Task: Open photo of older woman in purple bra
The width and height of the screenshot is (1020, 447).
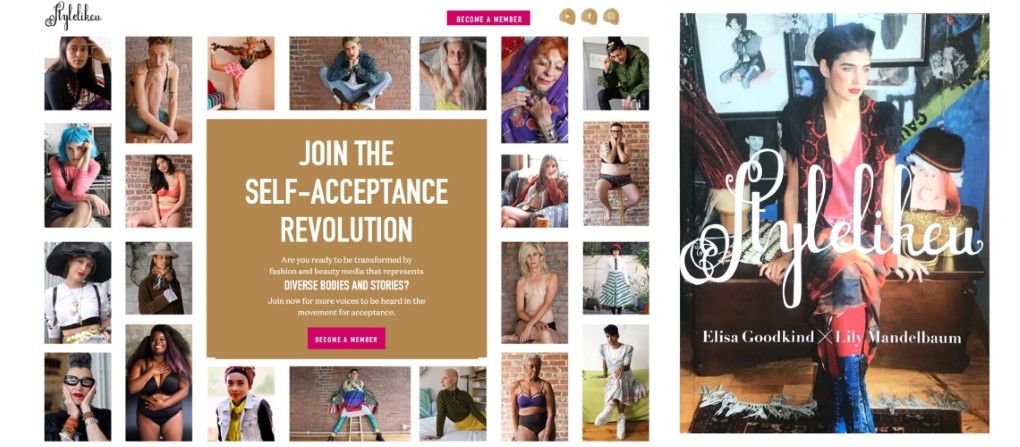Action: pyautogui.click(x=534, y=397)
